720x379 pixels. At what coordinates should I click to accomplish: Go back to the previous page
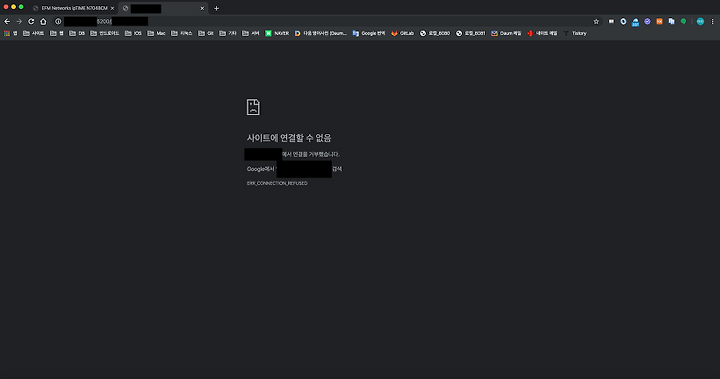pyautogui.click(x=7, y=21)
